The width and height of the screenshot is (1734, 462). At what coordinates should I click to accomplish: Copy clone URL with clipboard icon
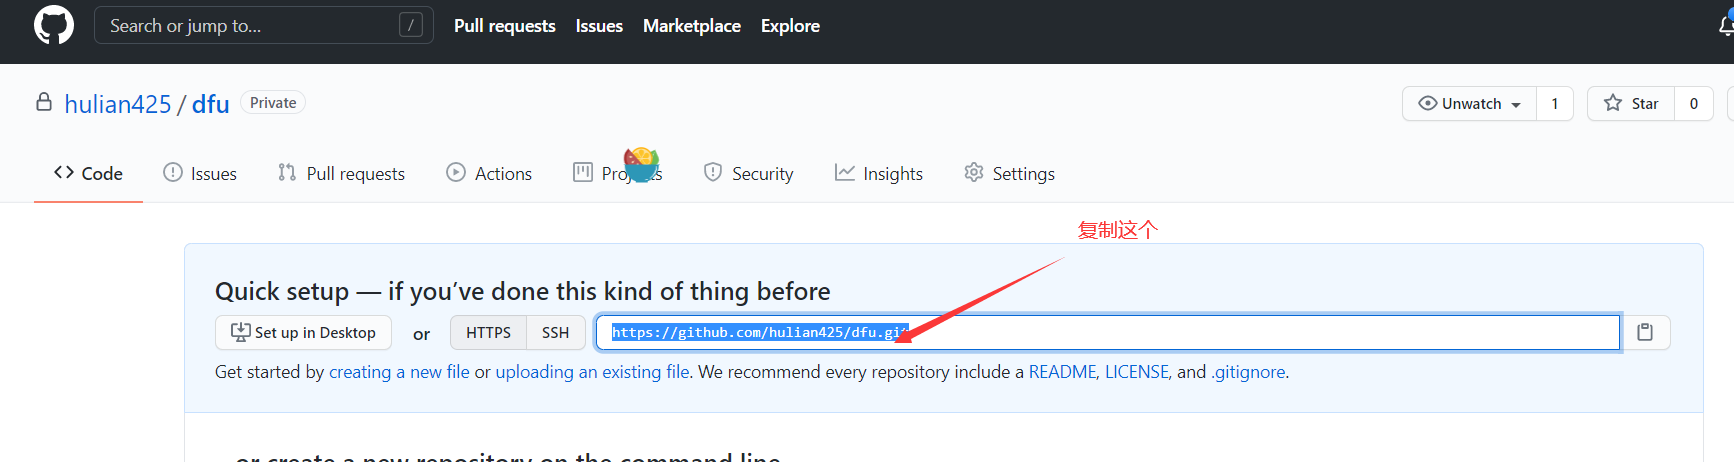[x=1645, y=332]
